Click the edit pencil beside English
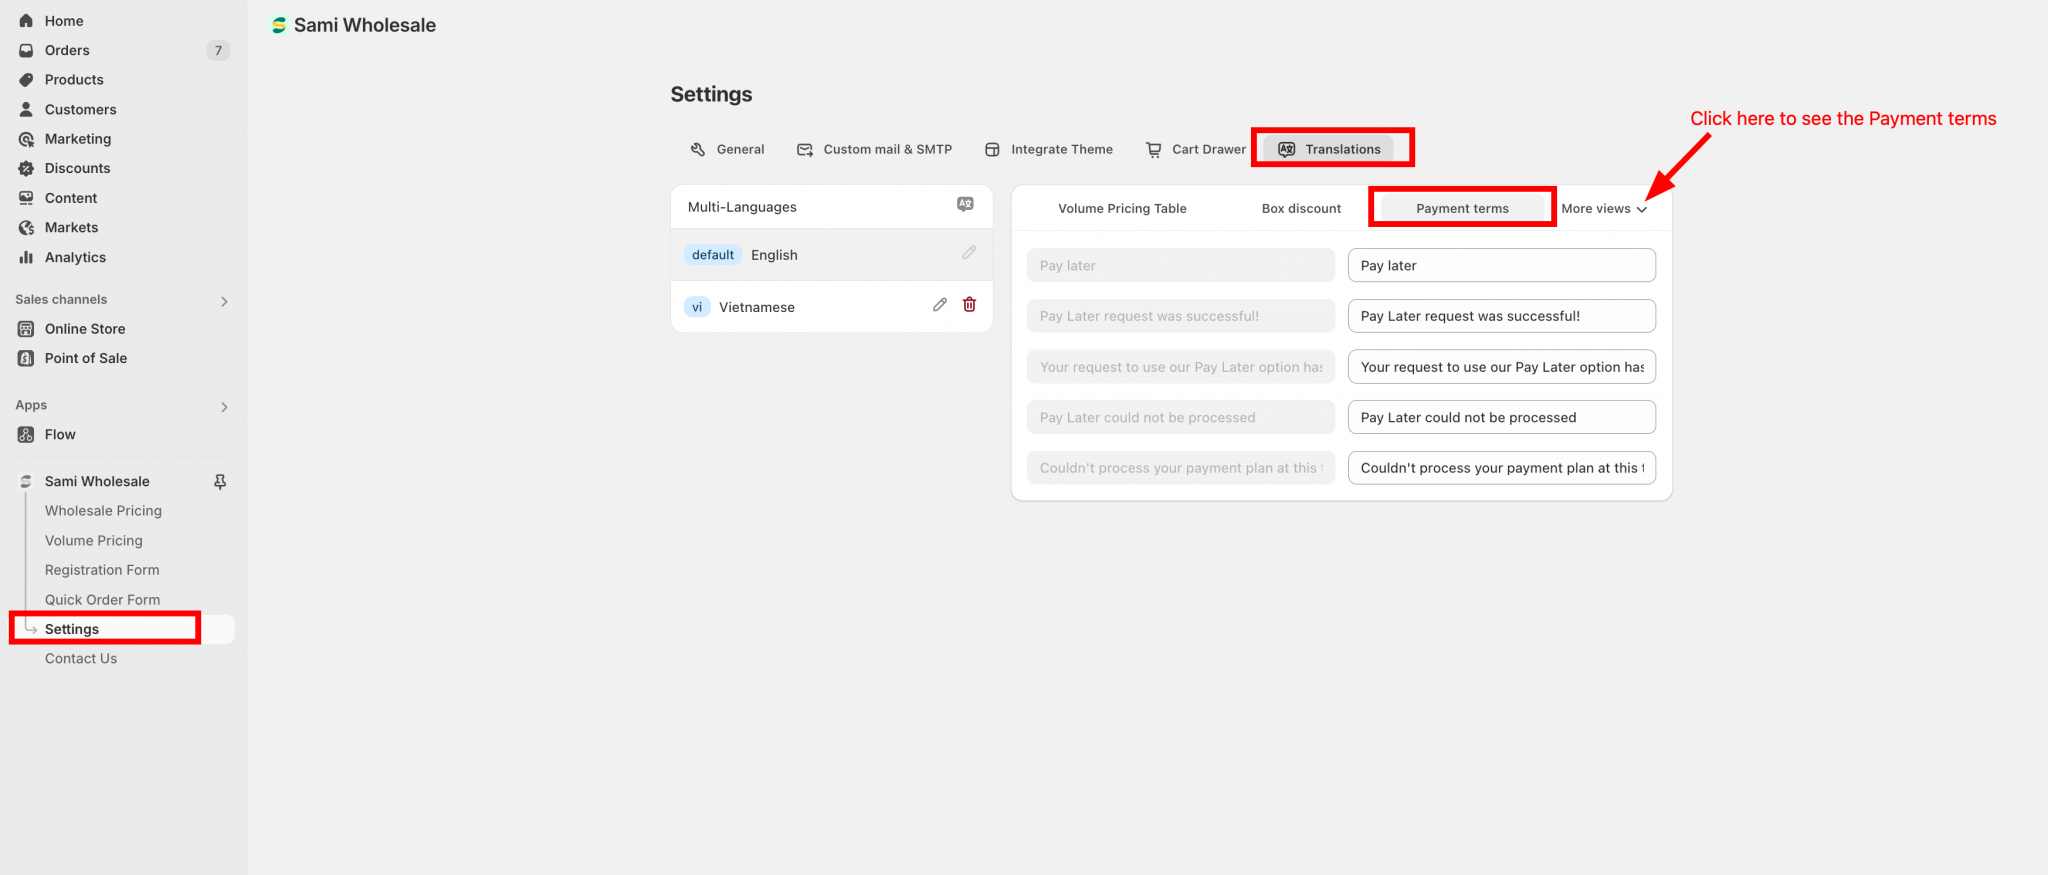Viewport: 2048px width, 875px height. 969,254
